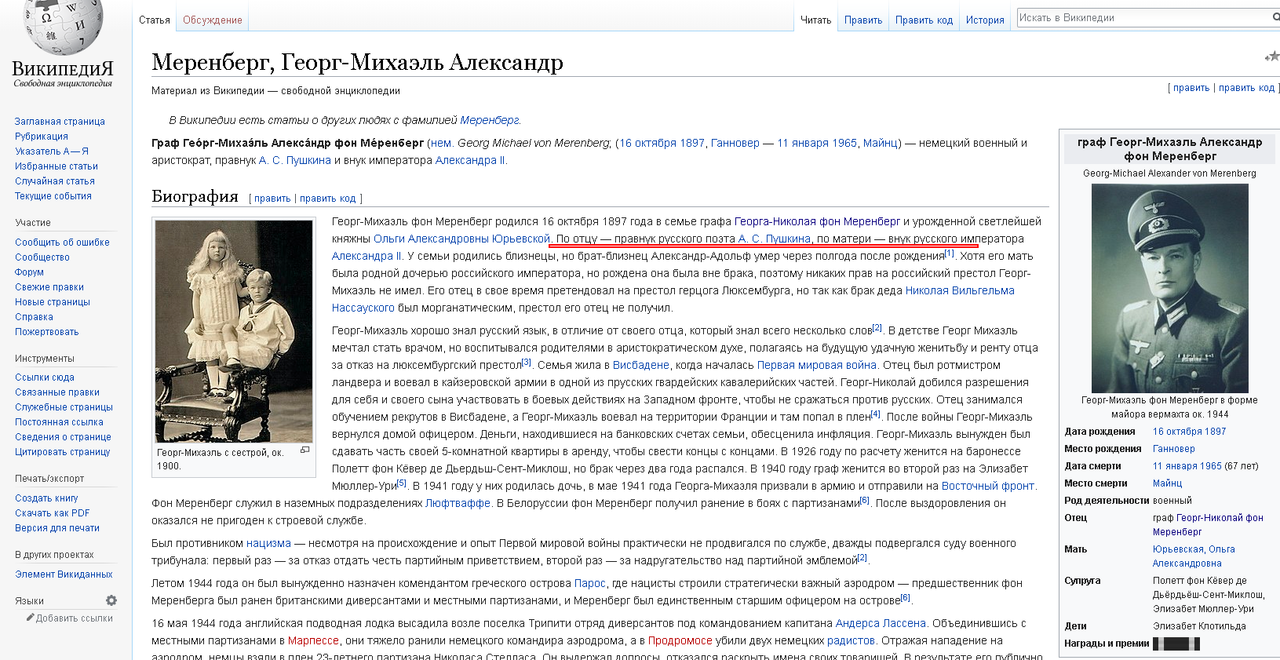Open Служебные страницы link
1280x660 pixels.
pos(64,407)
